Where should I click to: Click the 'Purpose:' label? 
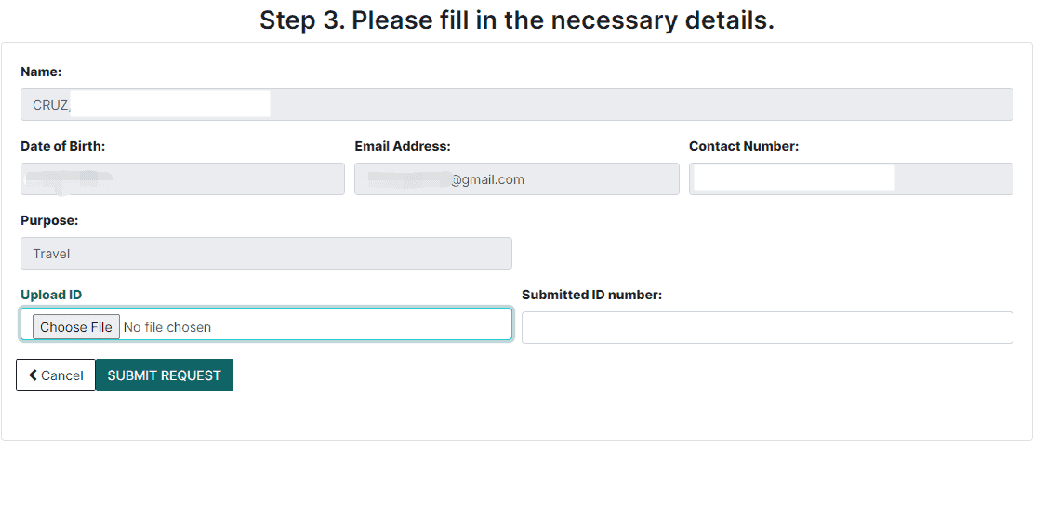click(49, 220)
